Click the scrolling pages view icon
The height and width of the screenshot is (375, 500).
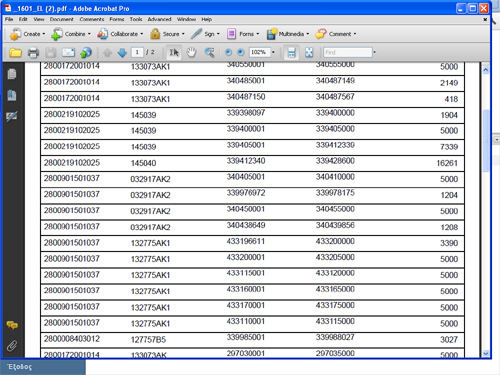coord(291,53)
